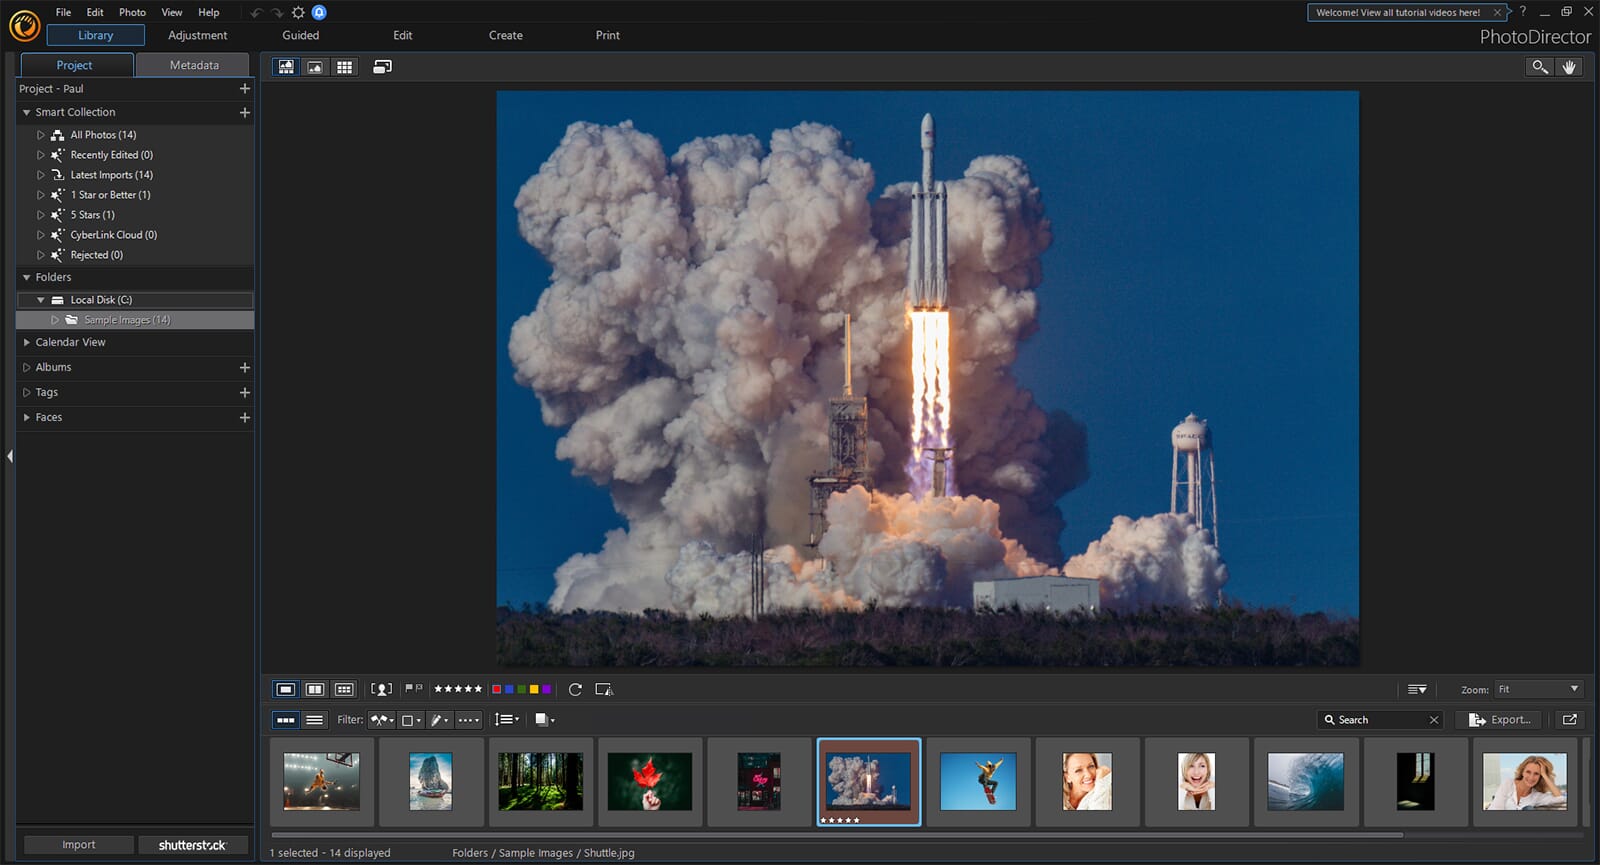Switch to viewer and browser mode icon
The height and width of the screenshot is (865, 1600).
coord(286,67)
